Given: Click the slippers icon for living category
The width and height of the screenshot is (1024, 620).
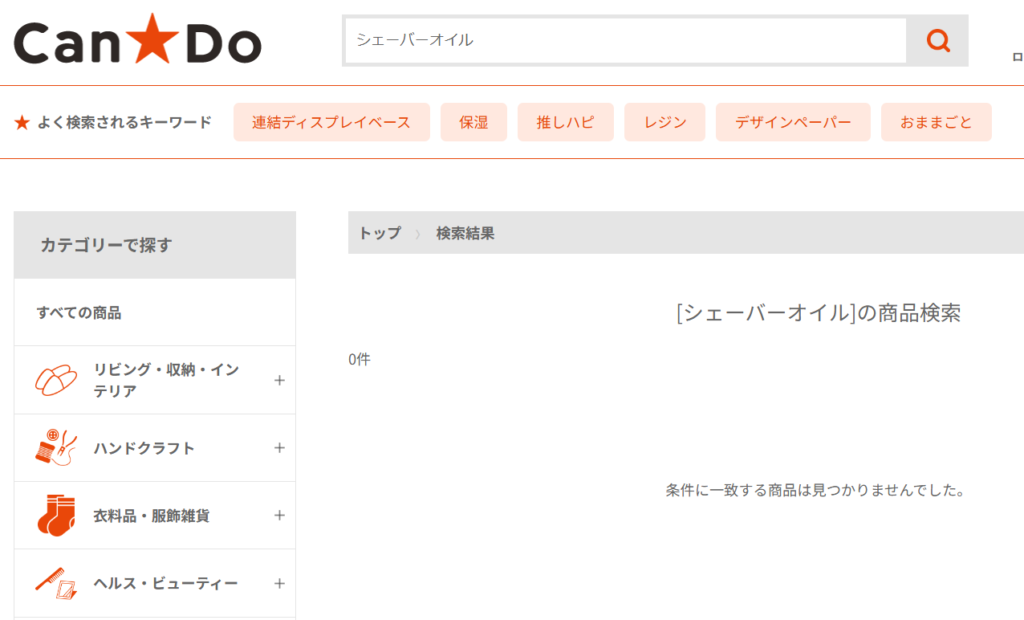Looking at the screenshot, I should coord(56,380).
